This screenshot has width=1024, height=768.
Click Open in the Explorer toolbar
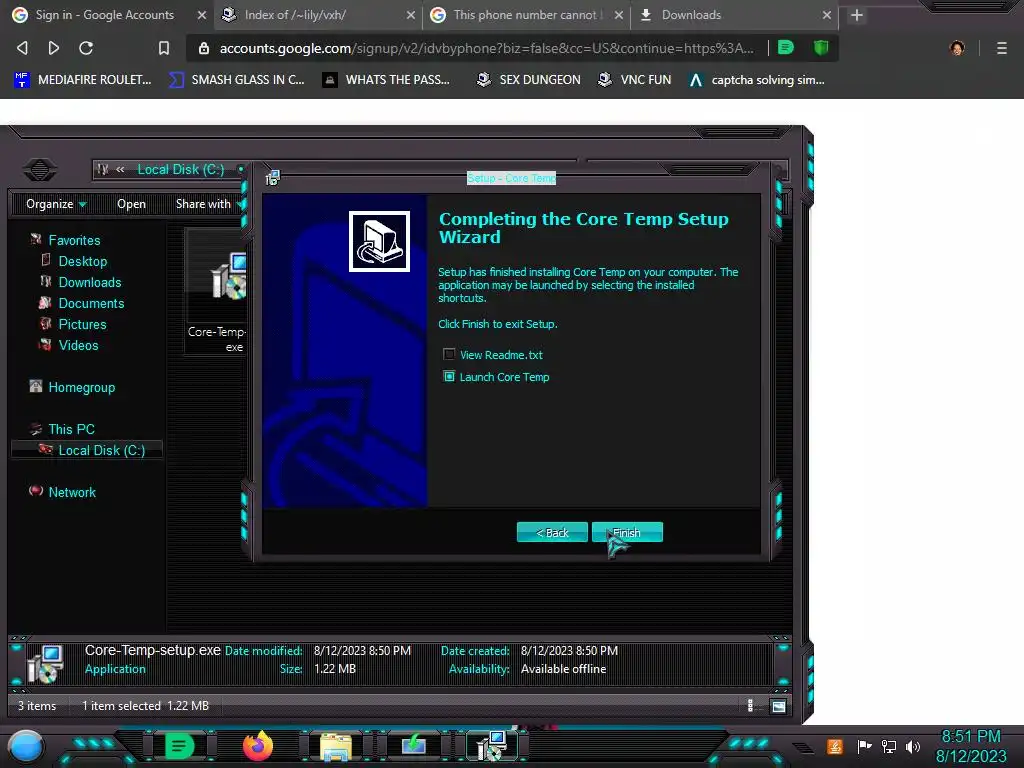(x=131, y=204)
